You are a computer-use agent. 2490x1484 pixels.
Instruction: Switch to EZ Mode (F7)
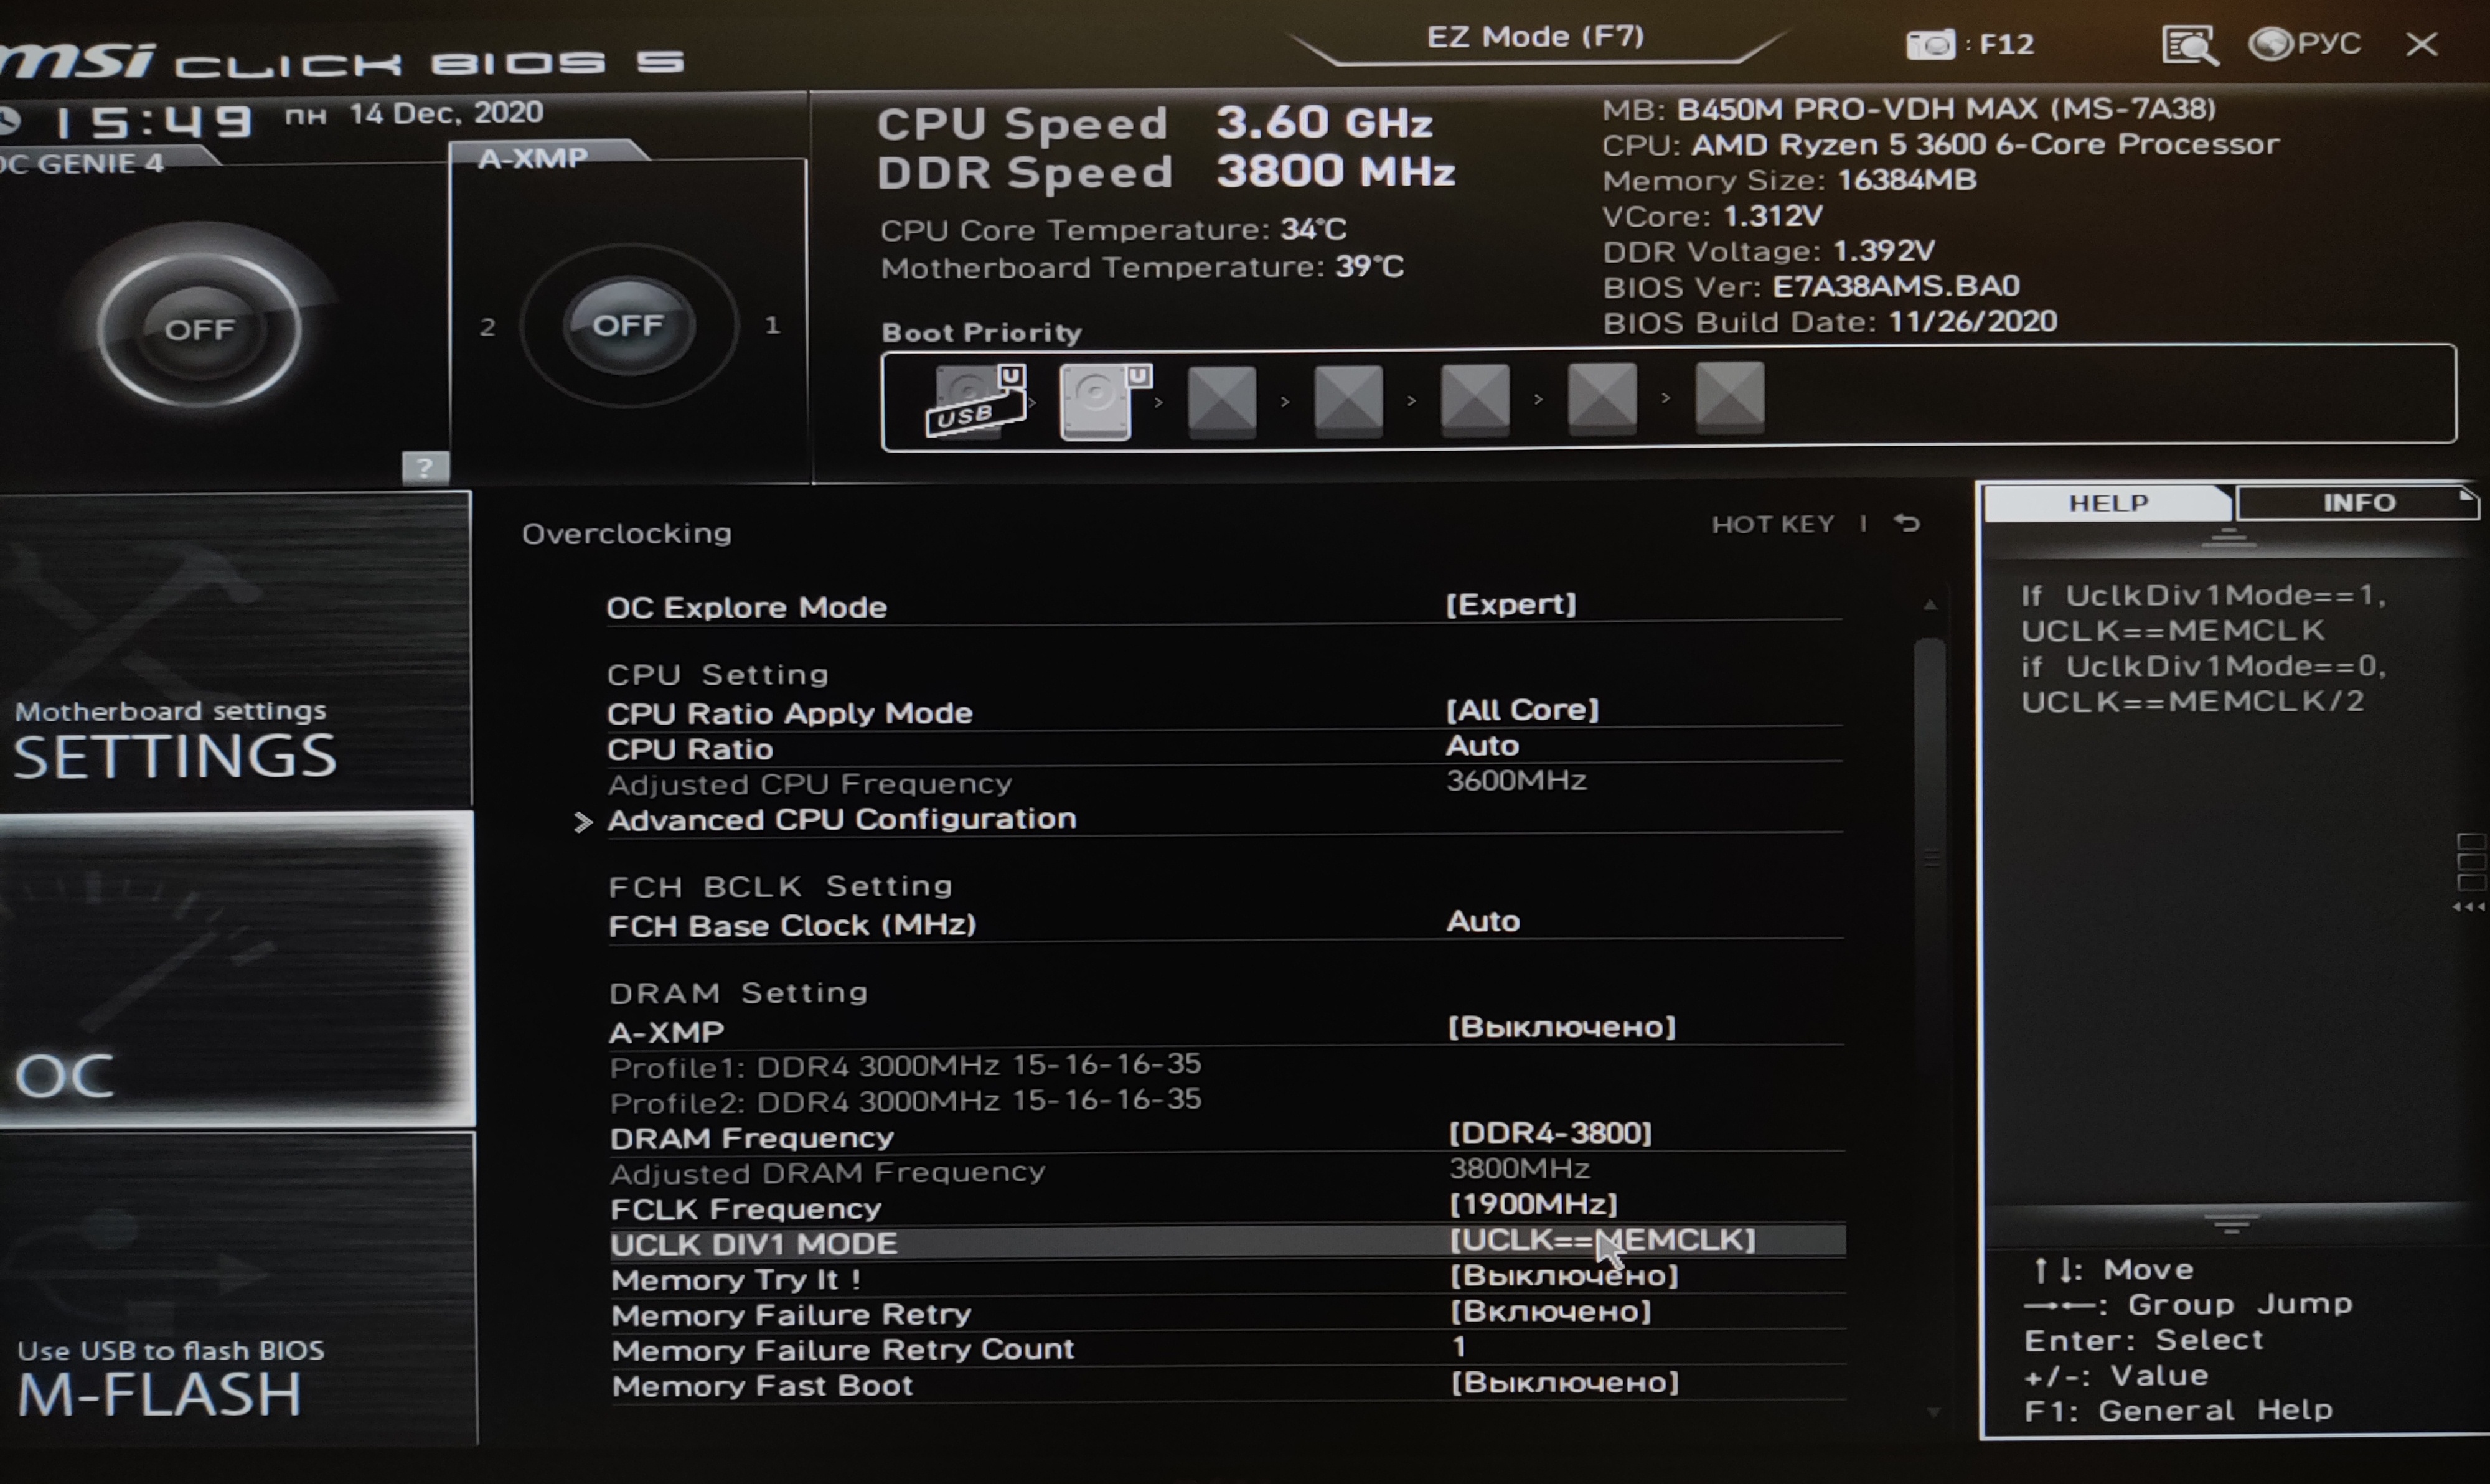(x=1535, y=37)
